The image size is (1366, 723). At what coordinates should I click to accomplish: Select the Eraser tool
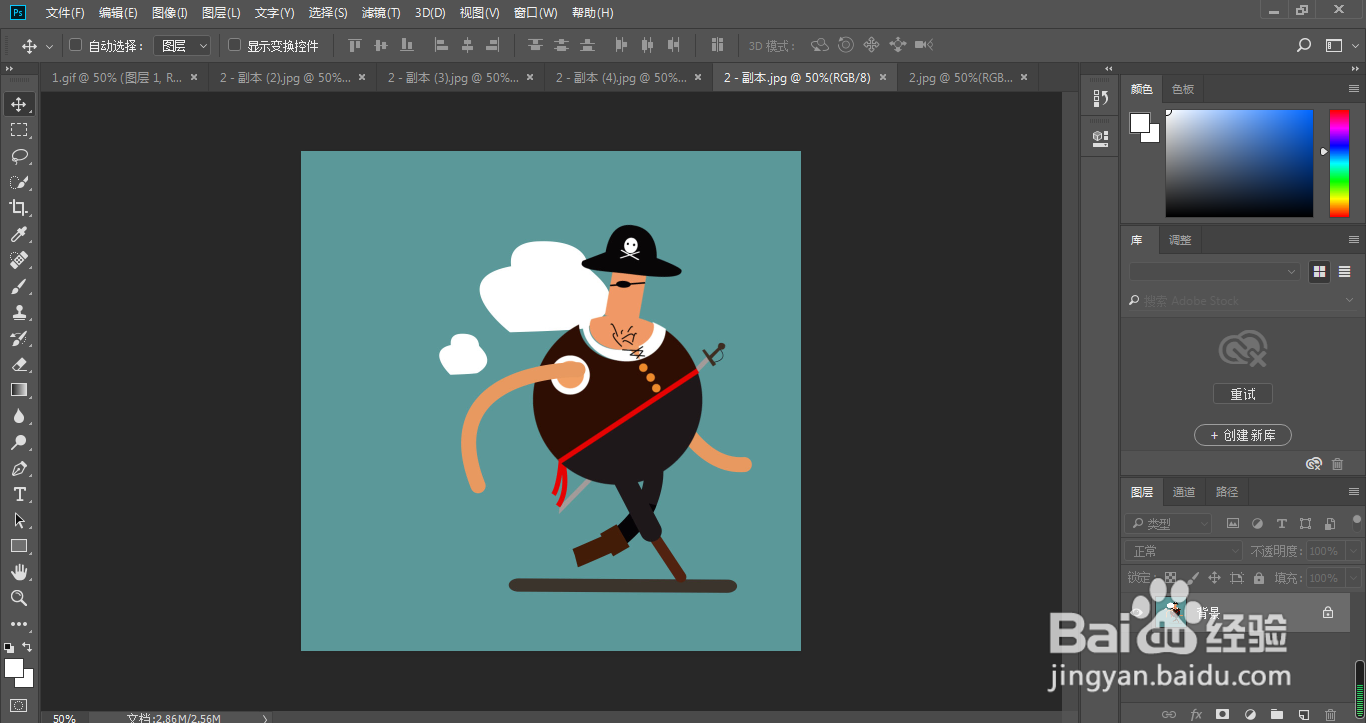(19, 364)
